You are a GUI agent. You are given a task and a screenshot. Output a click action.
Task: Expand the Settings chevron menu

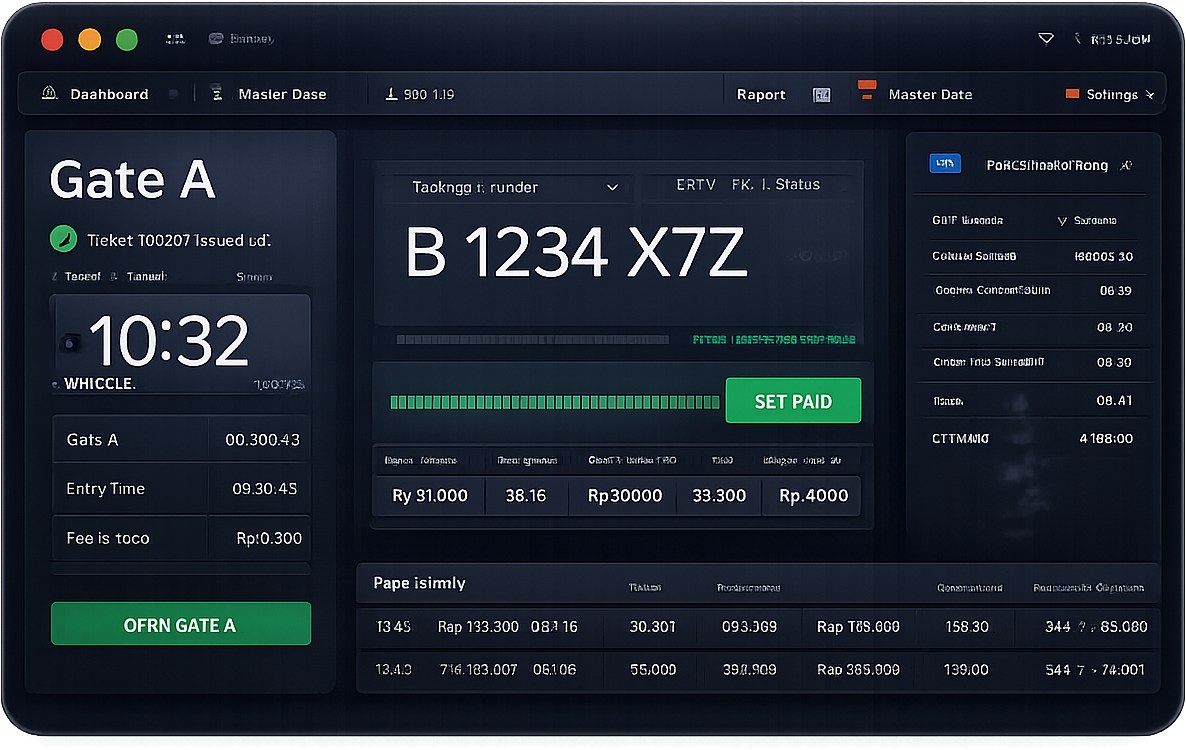pyautogui.click(x=1152, y=93)
